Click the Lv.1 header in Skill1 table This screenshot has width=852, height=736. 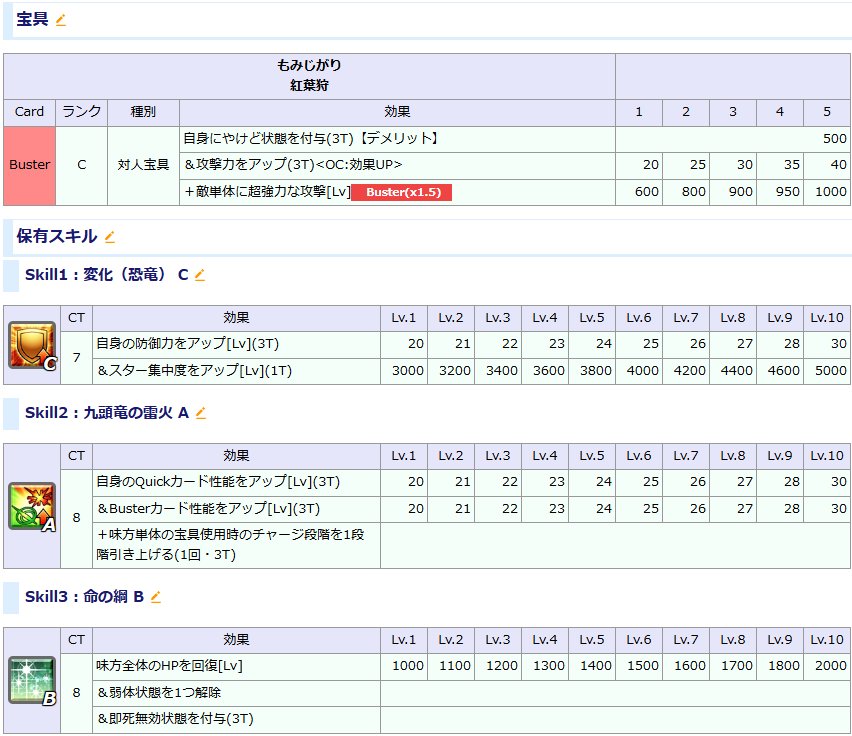(404, 318)
